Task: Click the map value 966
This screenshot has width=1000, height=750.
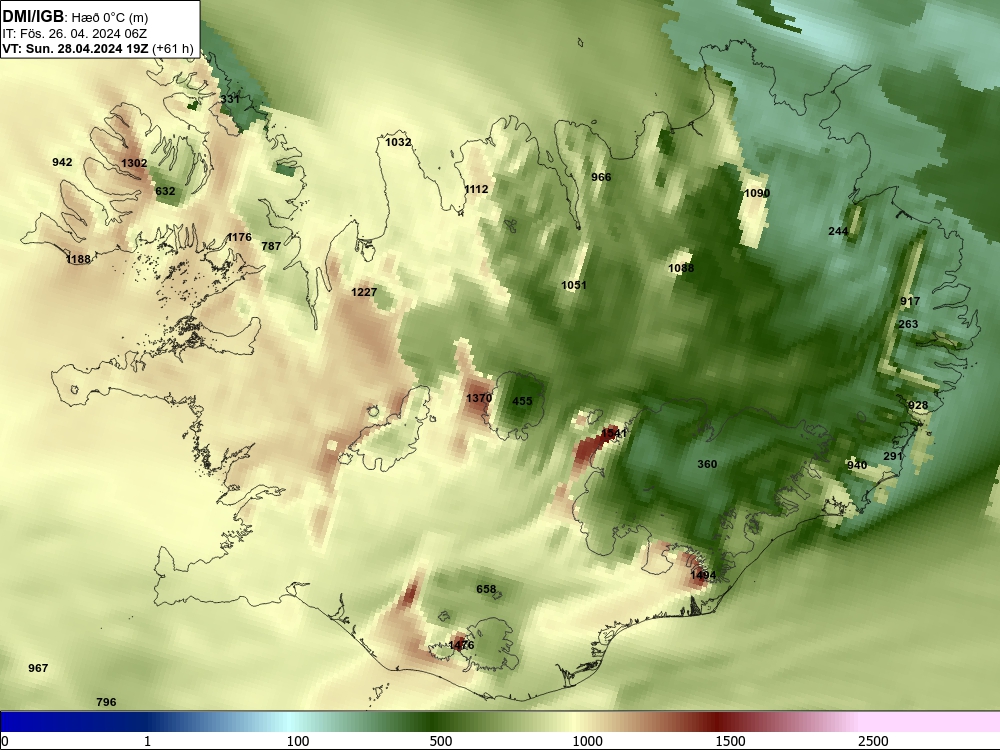Action: [601, 177]
